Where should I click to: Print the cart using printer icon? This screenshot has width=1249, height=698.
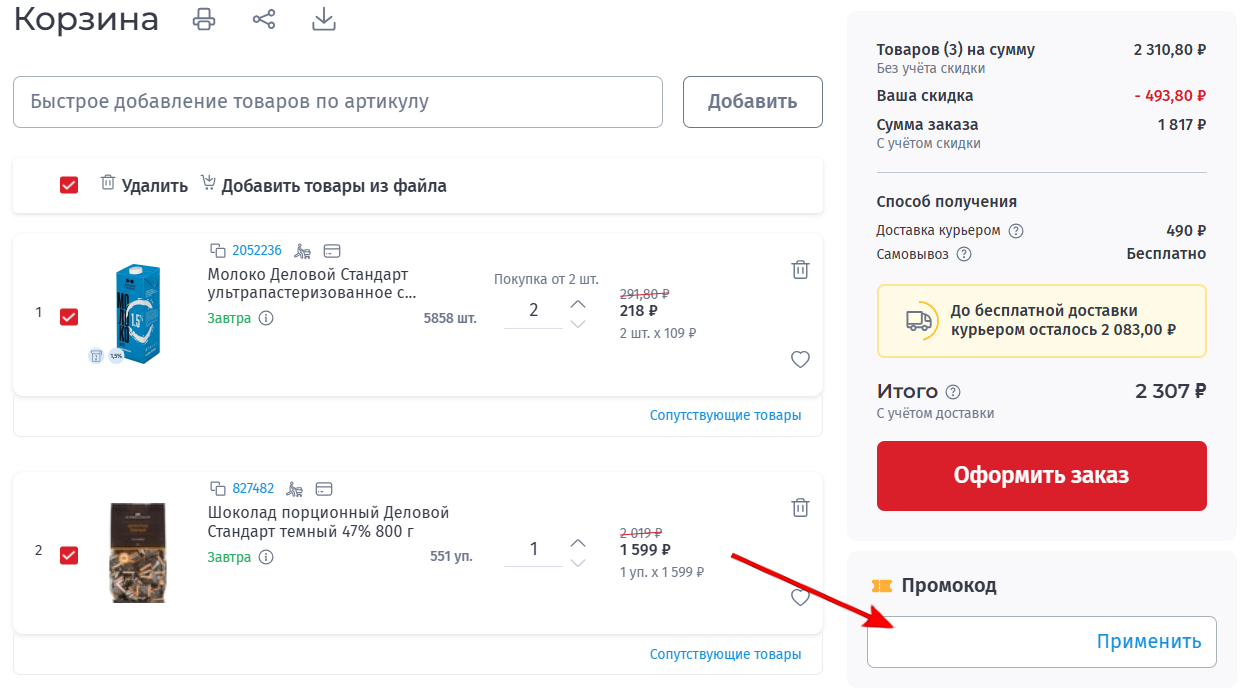point(204,19)
